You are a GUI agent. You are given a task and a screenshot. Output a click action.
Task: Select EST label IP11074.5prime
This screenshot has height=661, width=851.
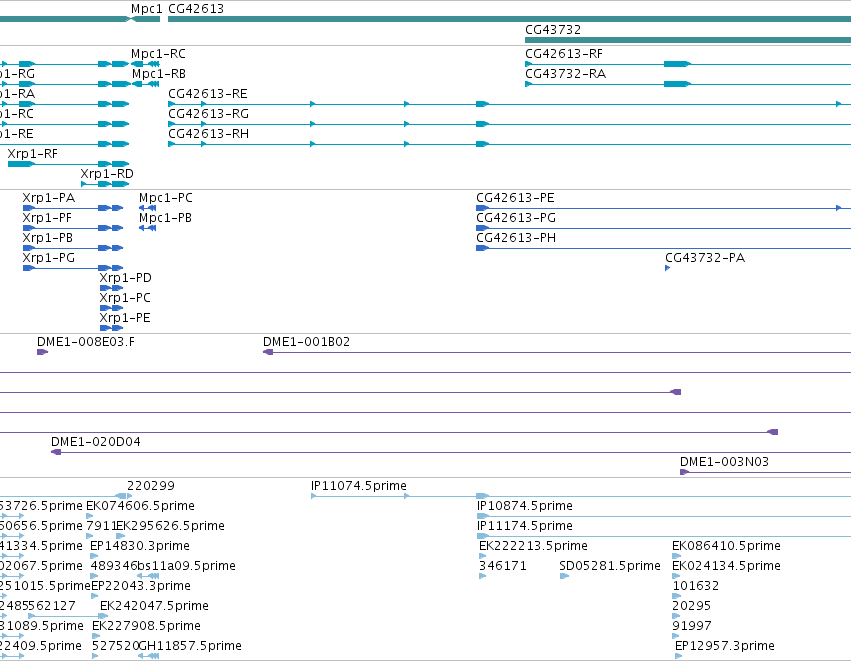359,486
